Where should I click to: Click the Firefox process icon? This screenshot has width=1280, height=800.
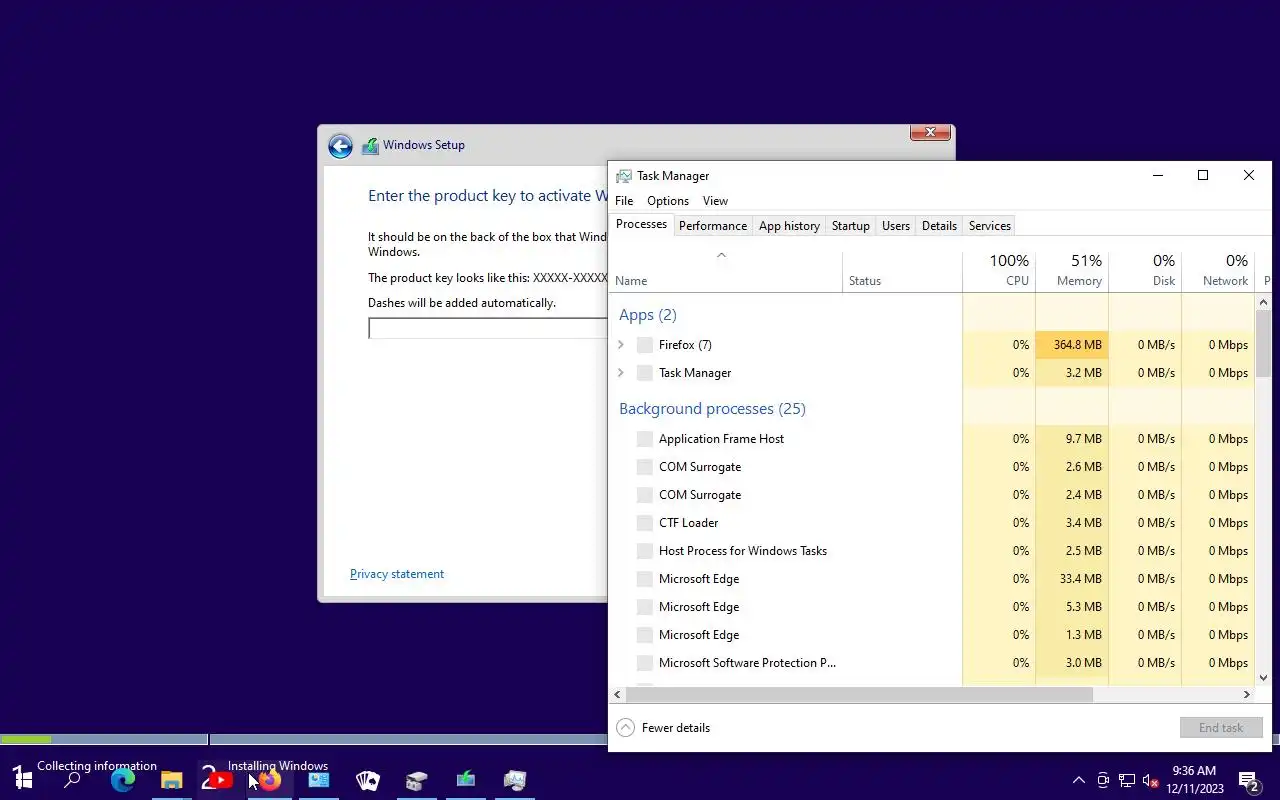(x=645, y=345)
